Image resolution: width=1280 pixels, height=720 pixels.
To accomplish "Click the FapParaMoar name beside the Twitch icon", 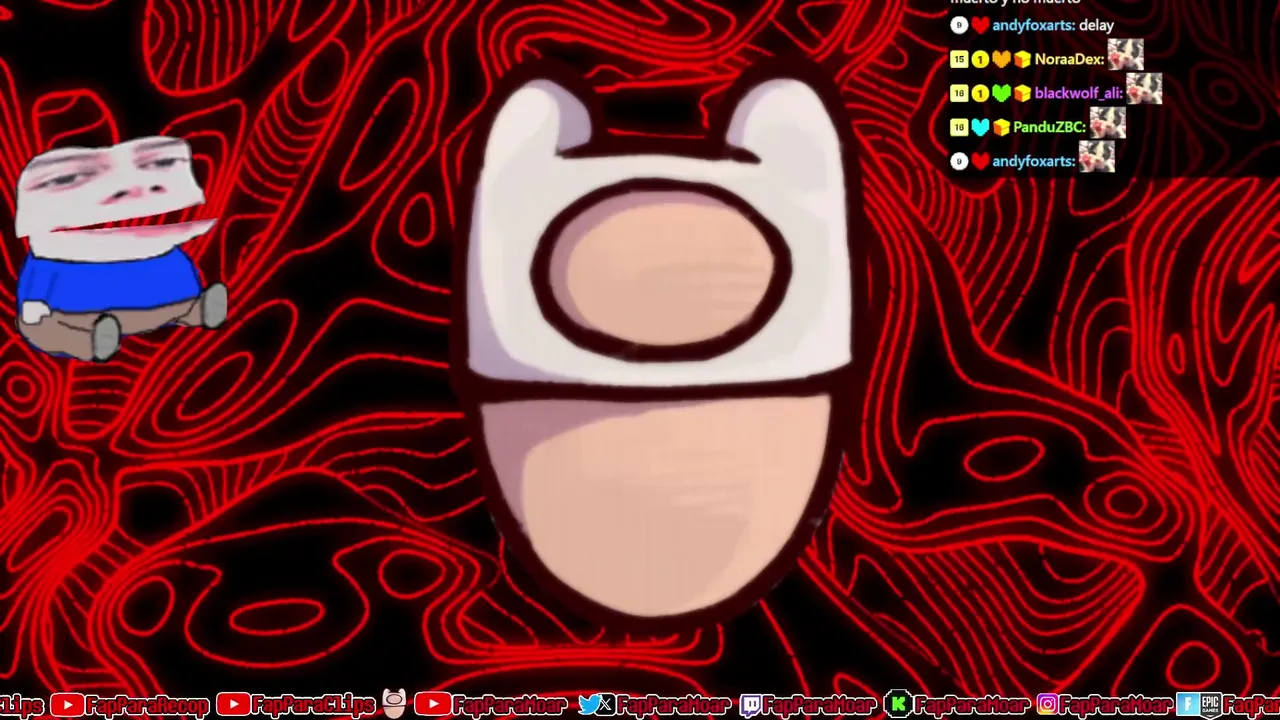I will (x=820, y=705).
